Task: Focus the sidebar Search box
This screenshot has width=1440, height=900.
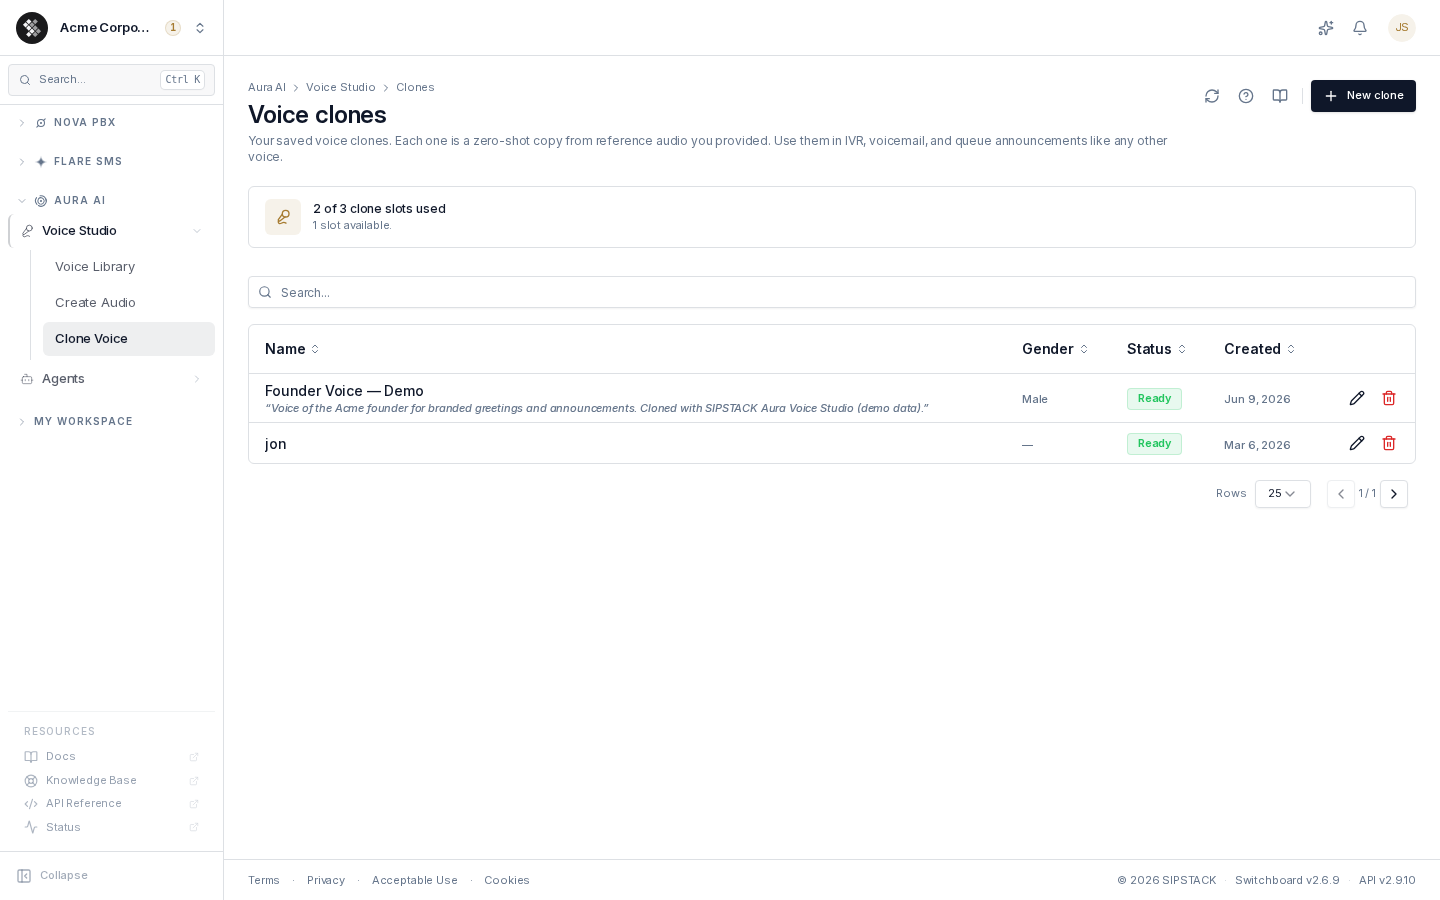Action: (x=111, y=80)
